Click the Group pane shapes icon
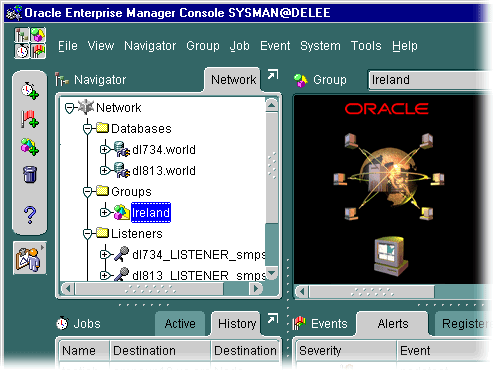This screenshot has width=498, height=375. 301,80
